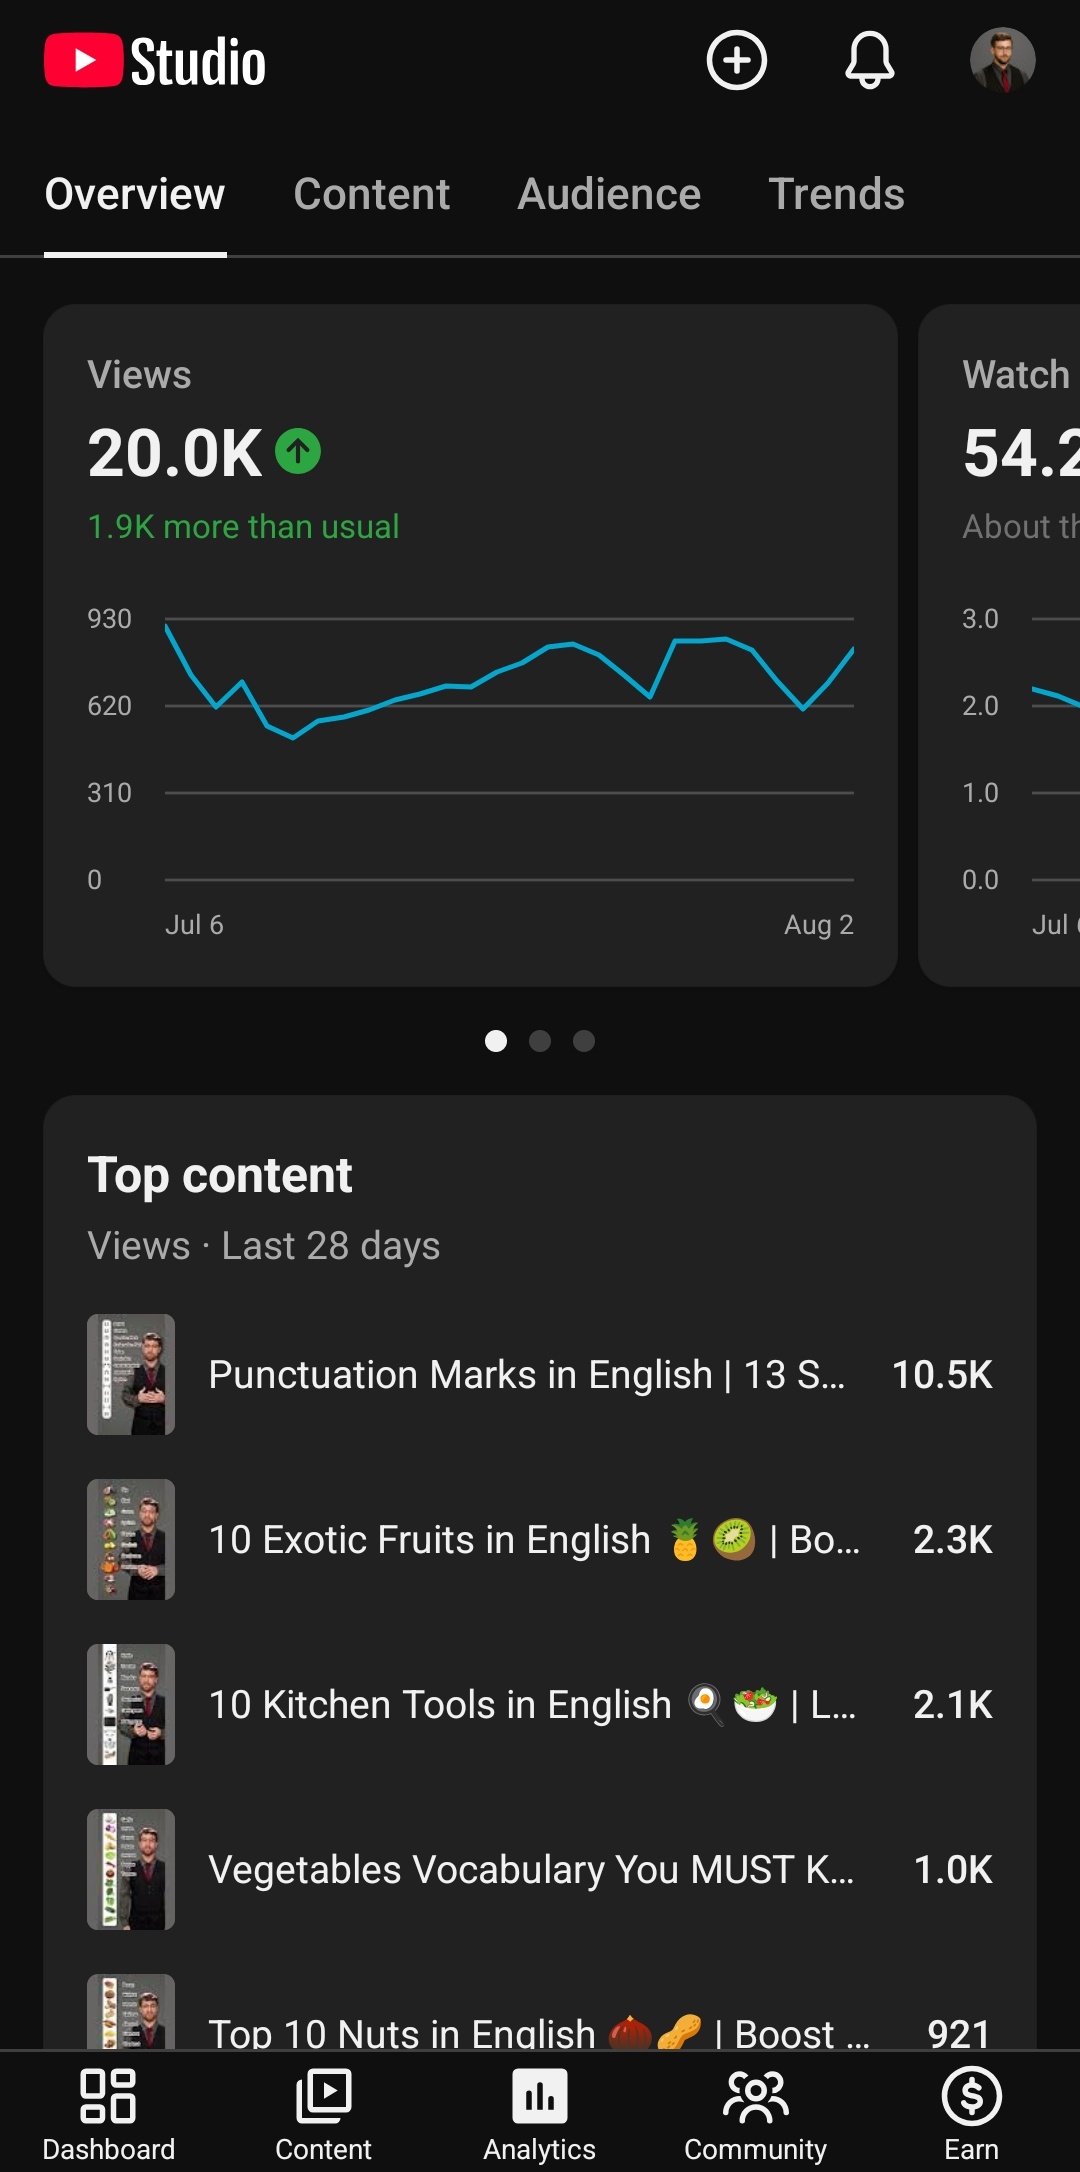This screenshot has width=1080, height=2172.
Task: Switch to the Trends tab
Action: [836, 194]
